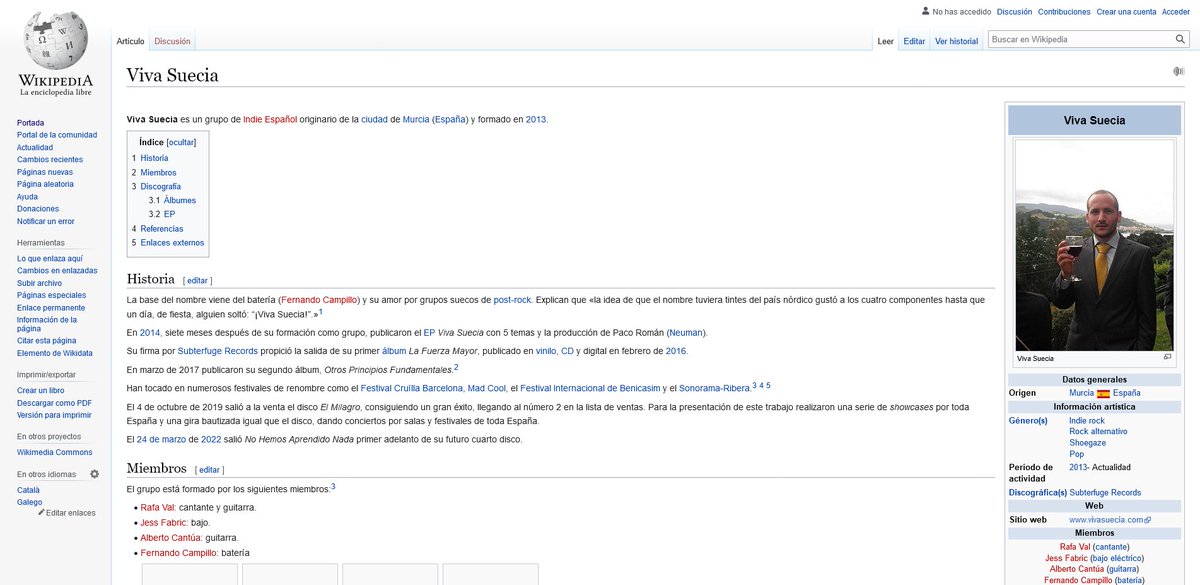The width and height of the screenshot is (1200, 585).
Task: Open the infobox photo of Viva Suecia
Action: [x=1094, y=246]
